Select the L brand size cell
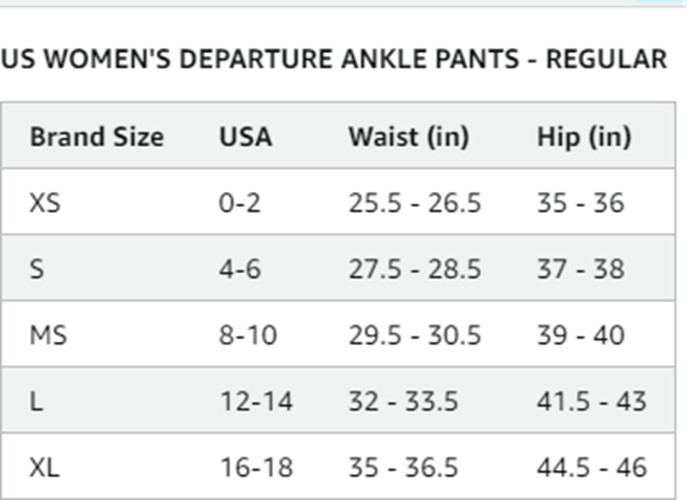Viewport: 690px width, 500px height. pyautogui.click(x=36, y=401)
